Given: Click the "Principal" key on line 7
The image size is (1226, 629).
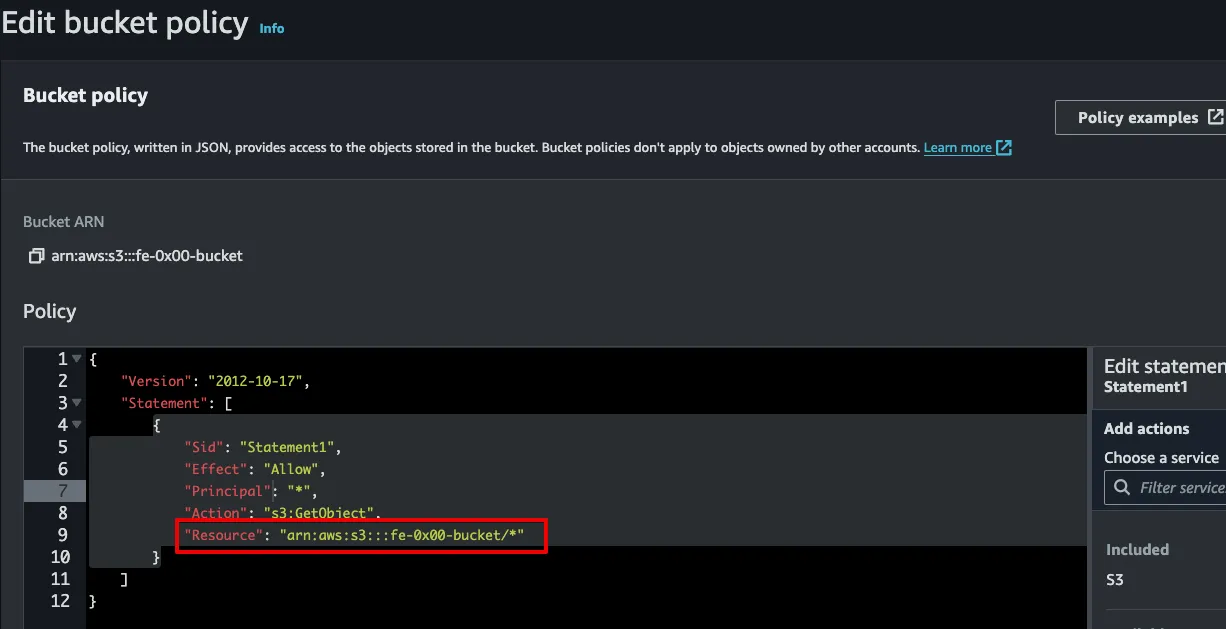Looking at the screenshot, I should tap(228, 491).
